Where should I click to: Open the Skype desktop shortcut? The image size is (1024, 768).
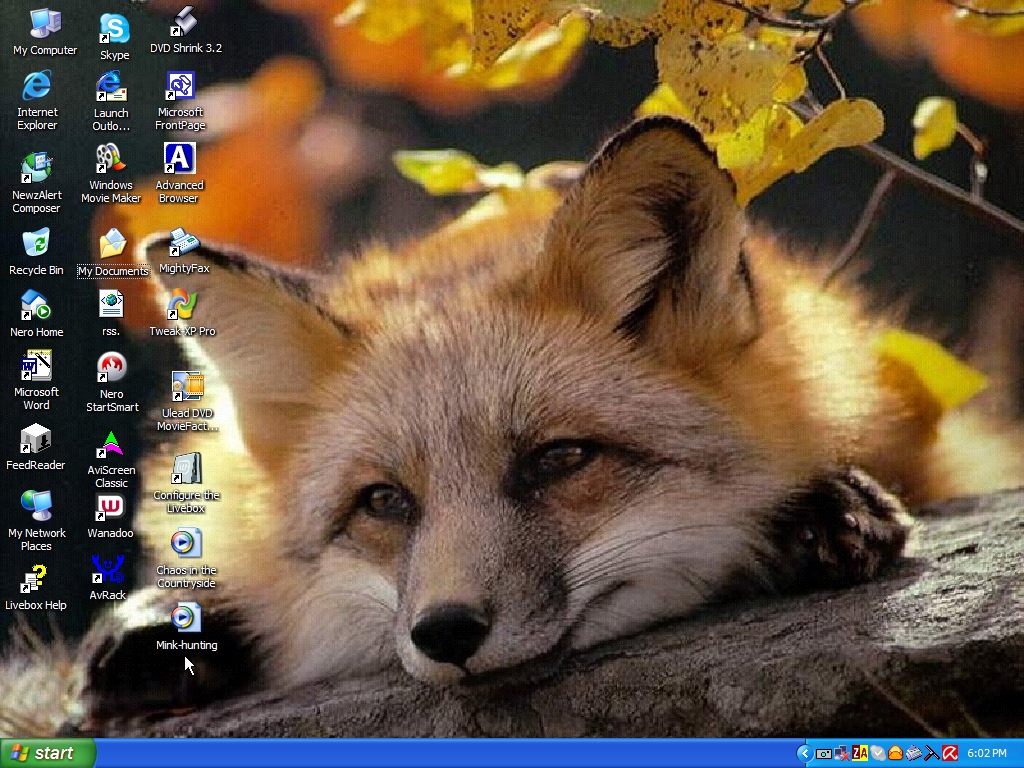click(114, 29)
